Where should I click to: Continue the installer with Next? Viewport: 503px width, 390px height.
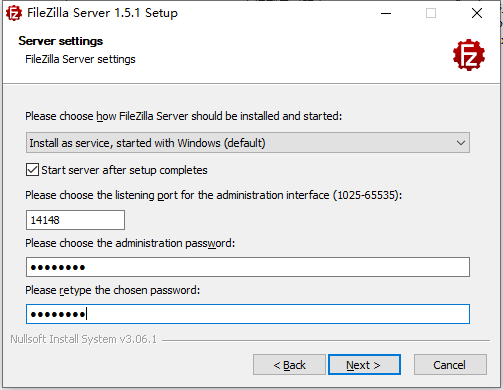click(x=364, y=365)
